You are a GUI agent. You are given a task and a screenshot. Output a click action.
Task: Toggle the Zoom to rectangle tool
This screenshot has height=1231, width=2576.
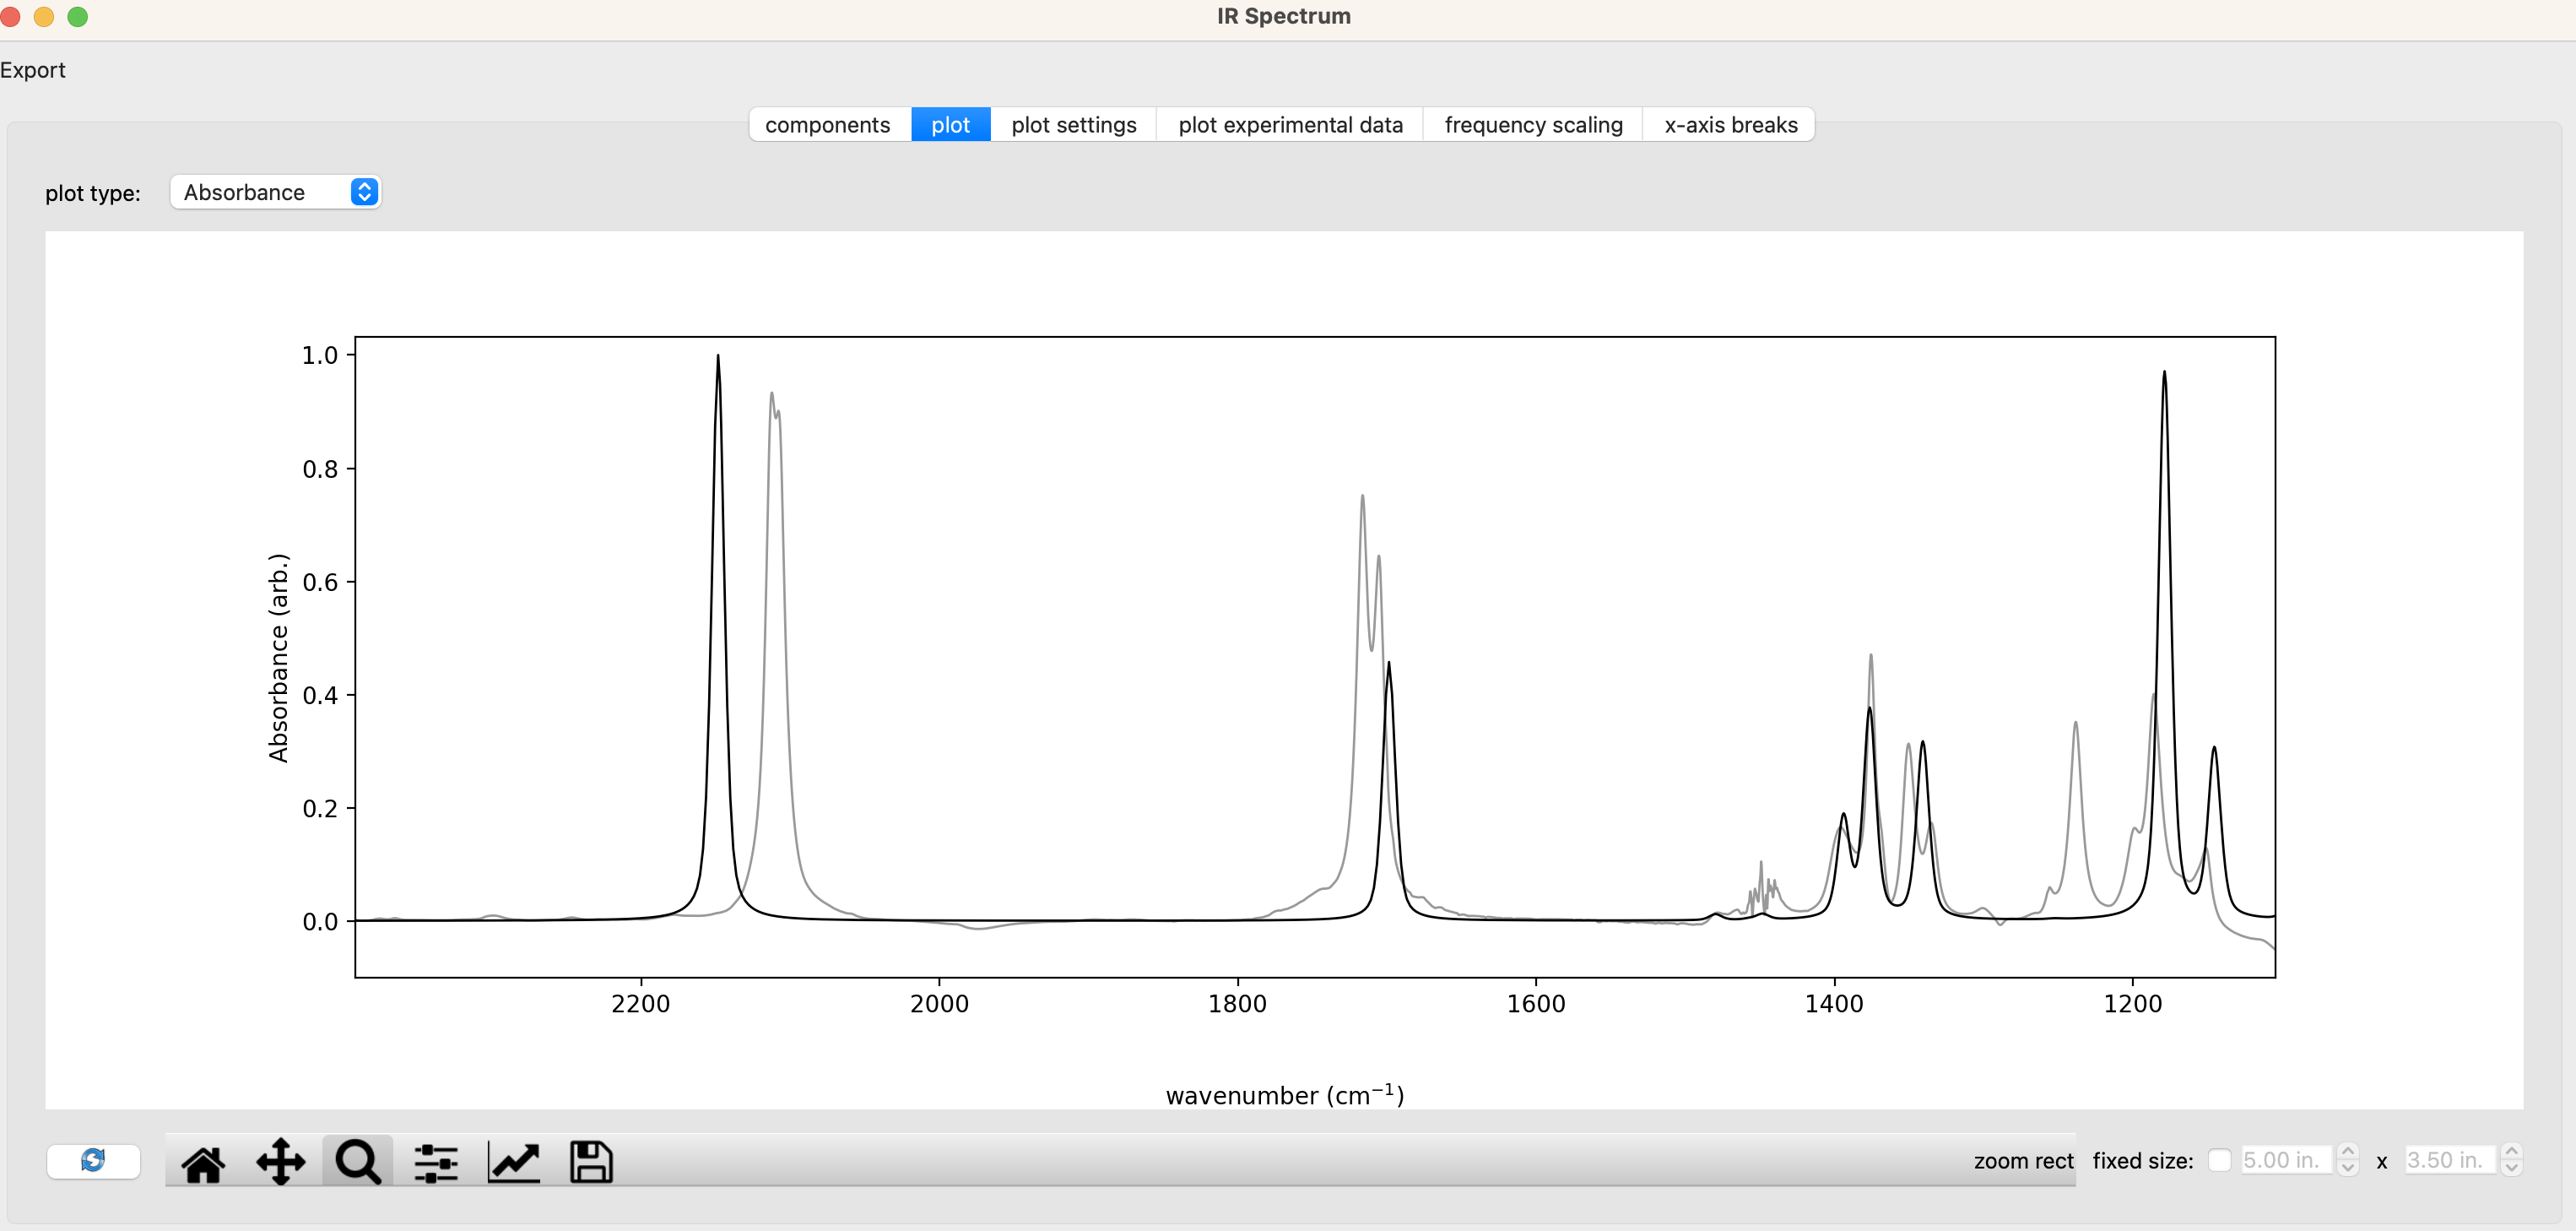(358, 1162)
